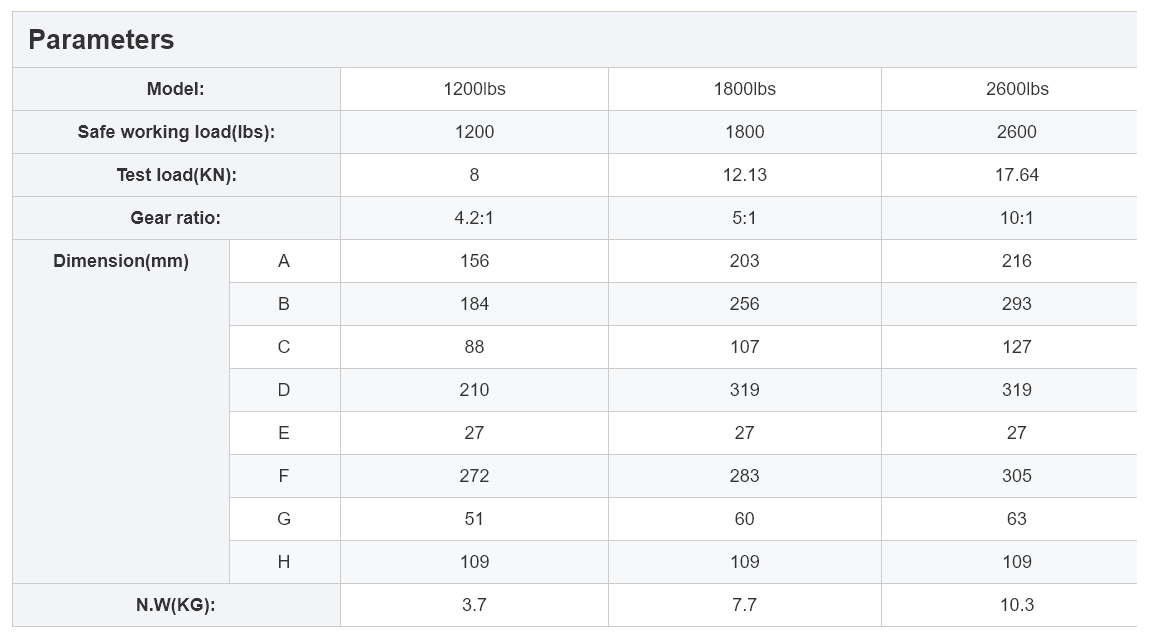Select the Dimension(mm) label cell
The width and height of the screenshot is (1161, 640).
point(121,261)
